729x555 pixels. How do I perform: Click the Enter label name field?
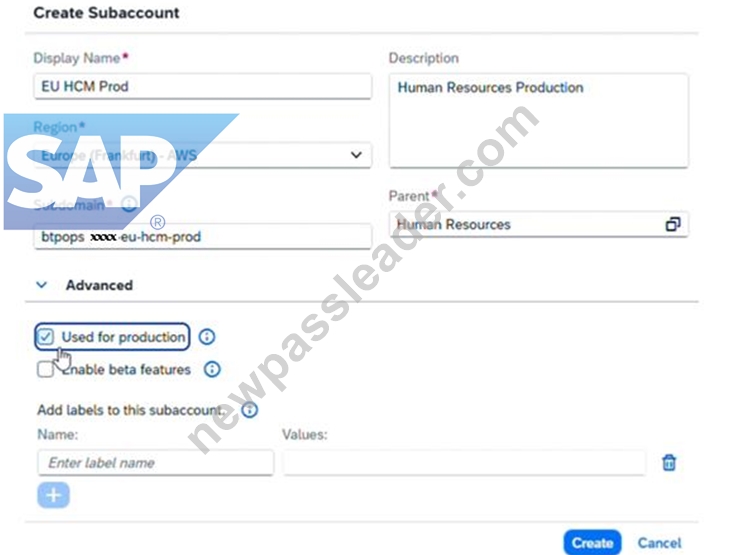tap(156, 463)
